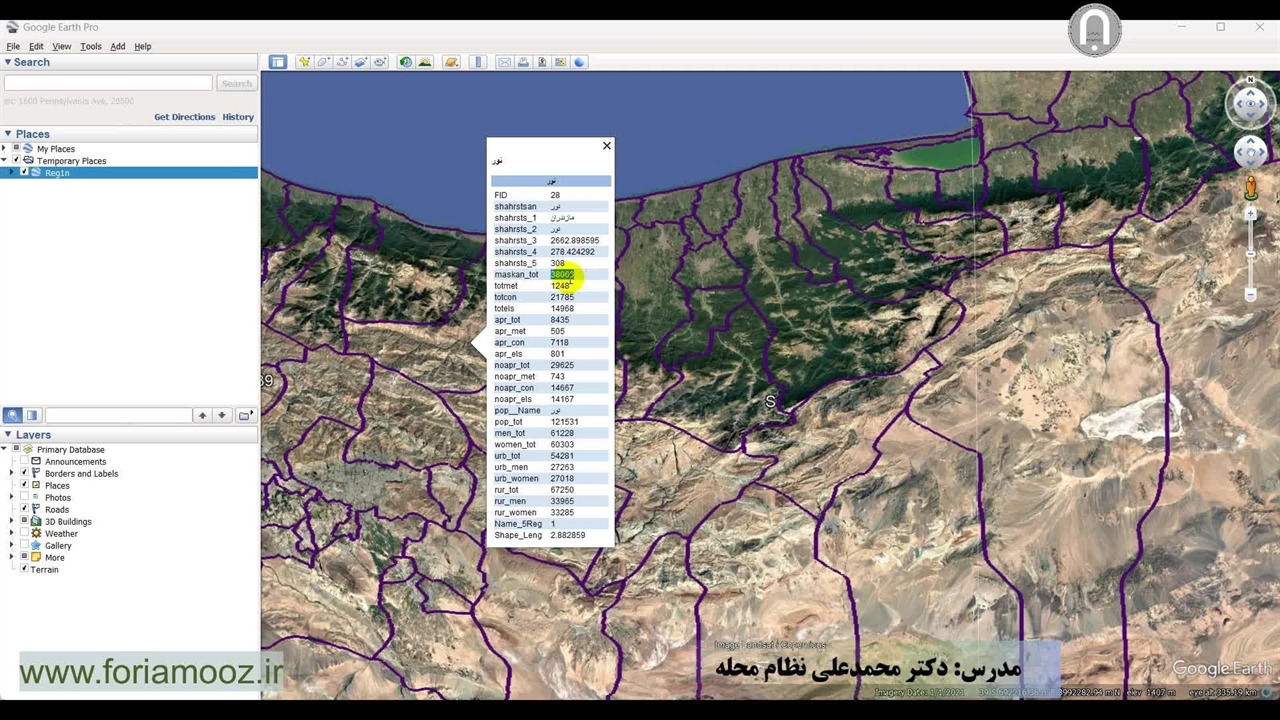Click the Show Ruler tool

478,62
